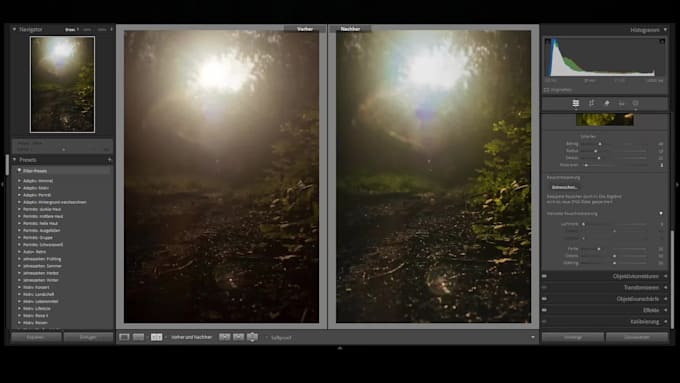Click the Vorherige button at bottom right
The height and width of the screenshot is (383, 680).
point(572,337)
